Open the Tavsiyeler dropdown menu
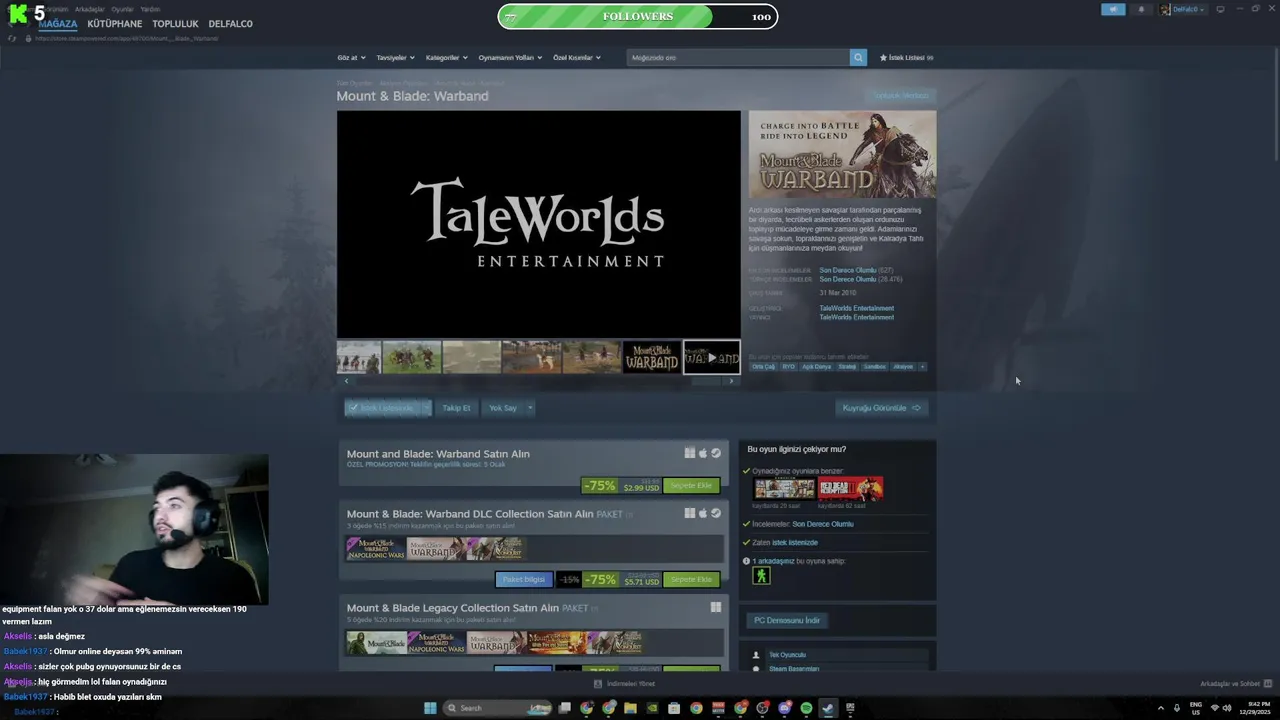 click(x=395, y=58)
